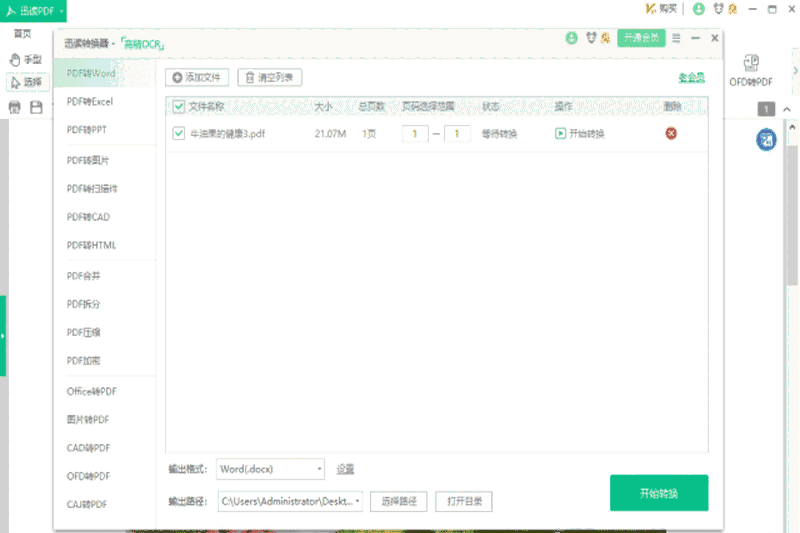The height and width of the screenshot is (533, 800).
Task: Start conversion for the listed file row
Action: [580, 134]
